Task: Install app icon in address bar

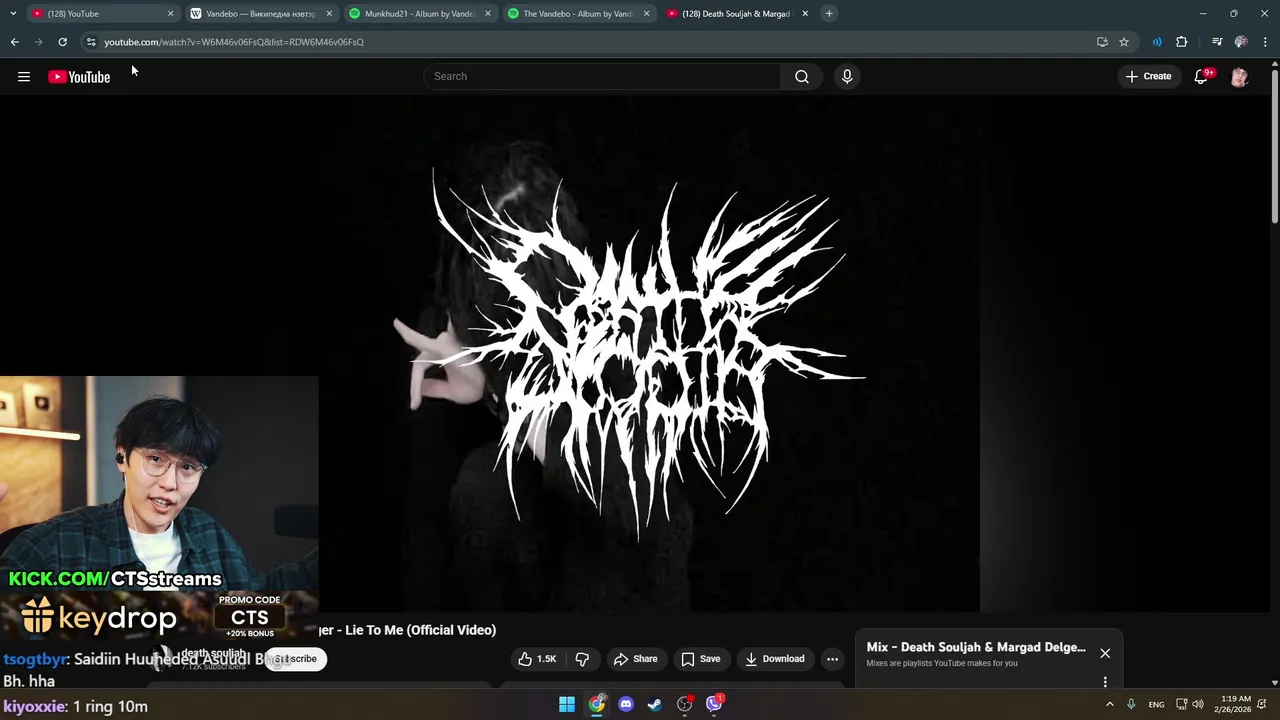Action: click(x=1102, y=42)
